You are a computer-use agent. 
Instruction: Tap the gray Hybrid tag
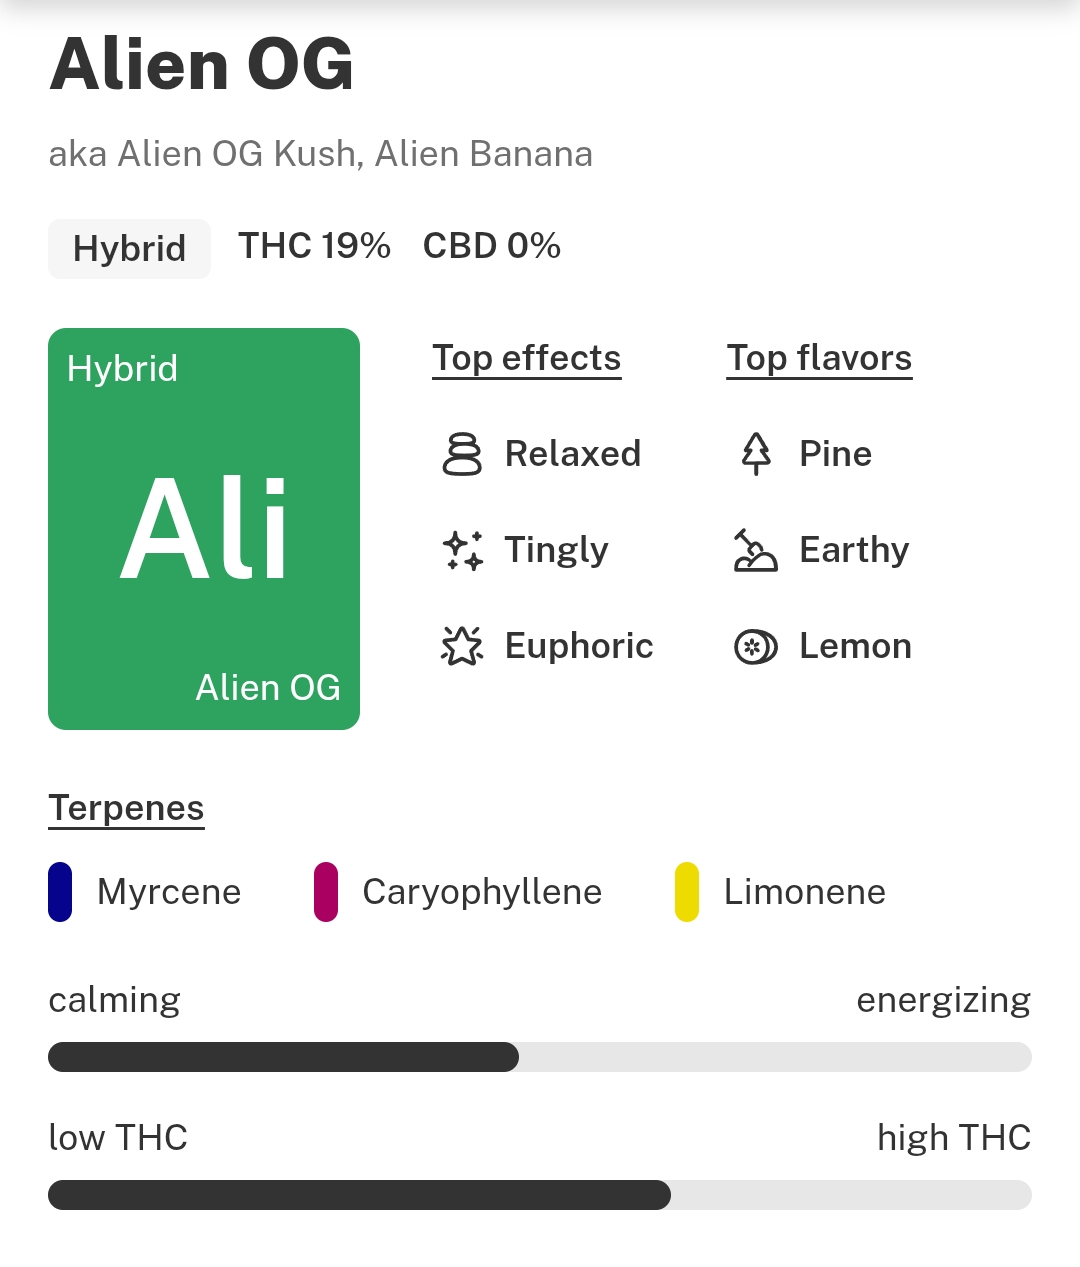click(x=129, y=249)
